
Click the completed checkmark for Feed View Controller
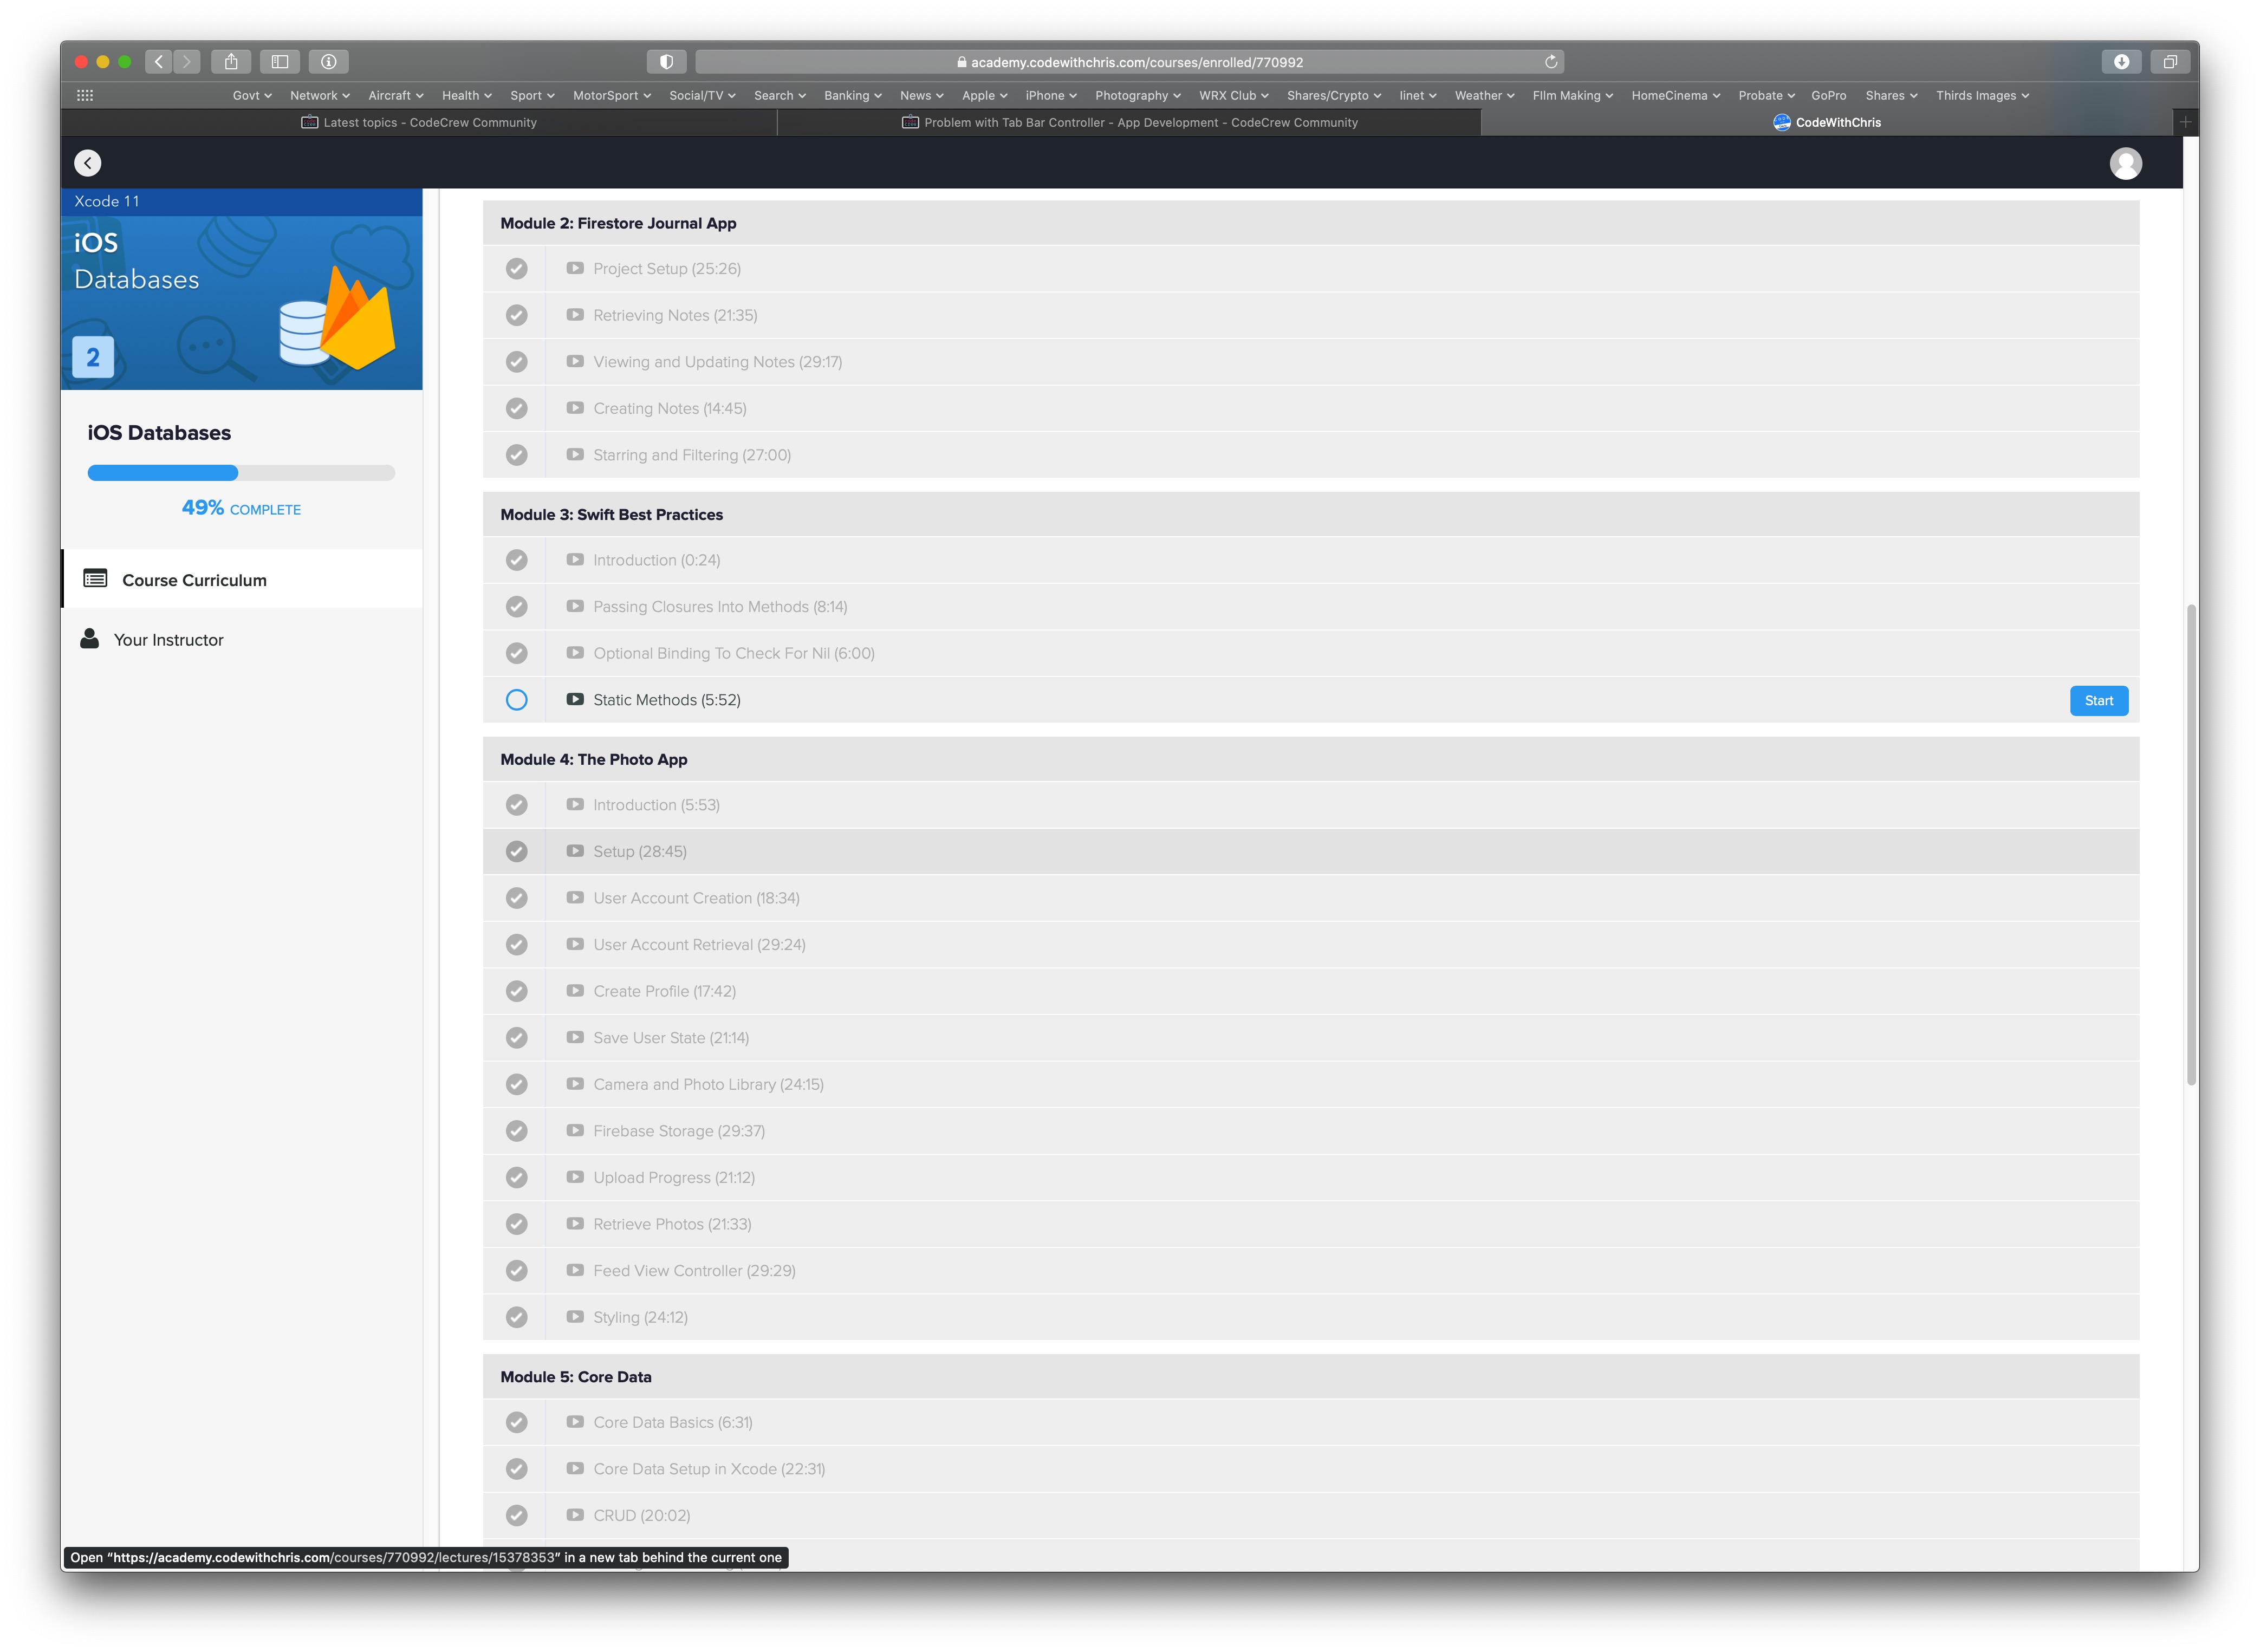click(516, 1270)
